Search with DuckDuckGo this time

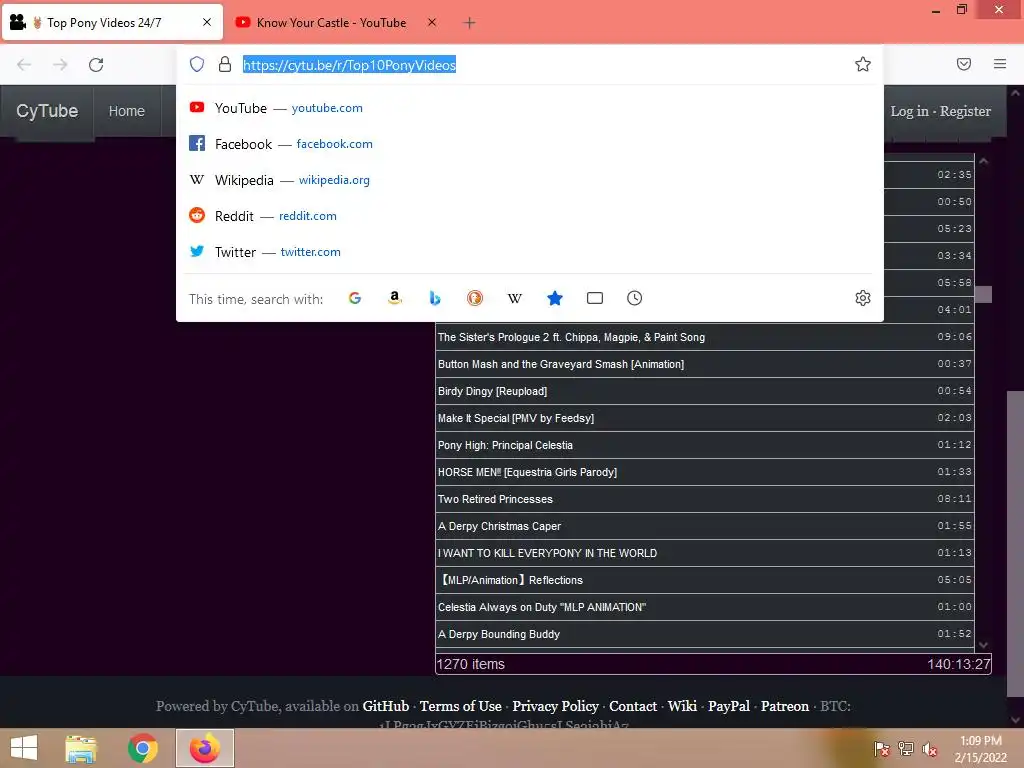point(475,298)
